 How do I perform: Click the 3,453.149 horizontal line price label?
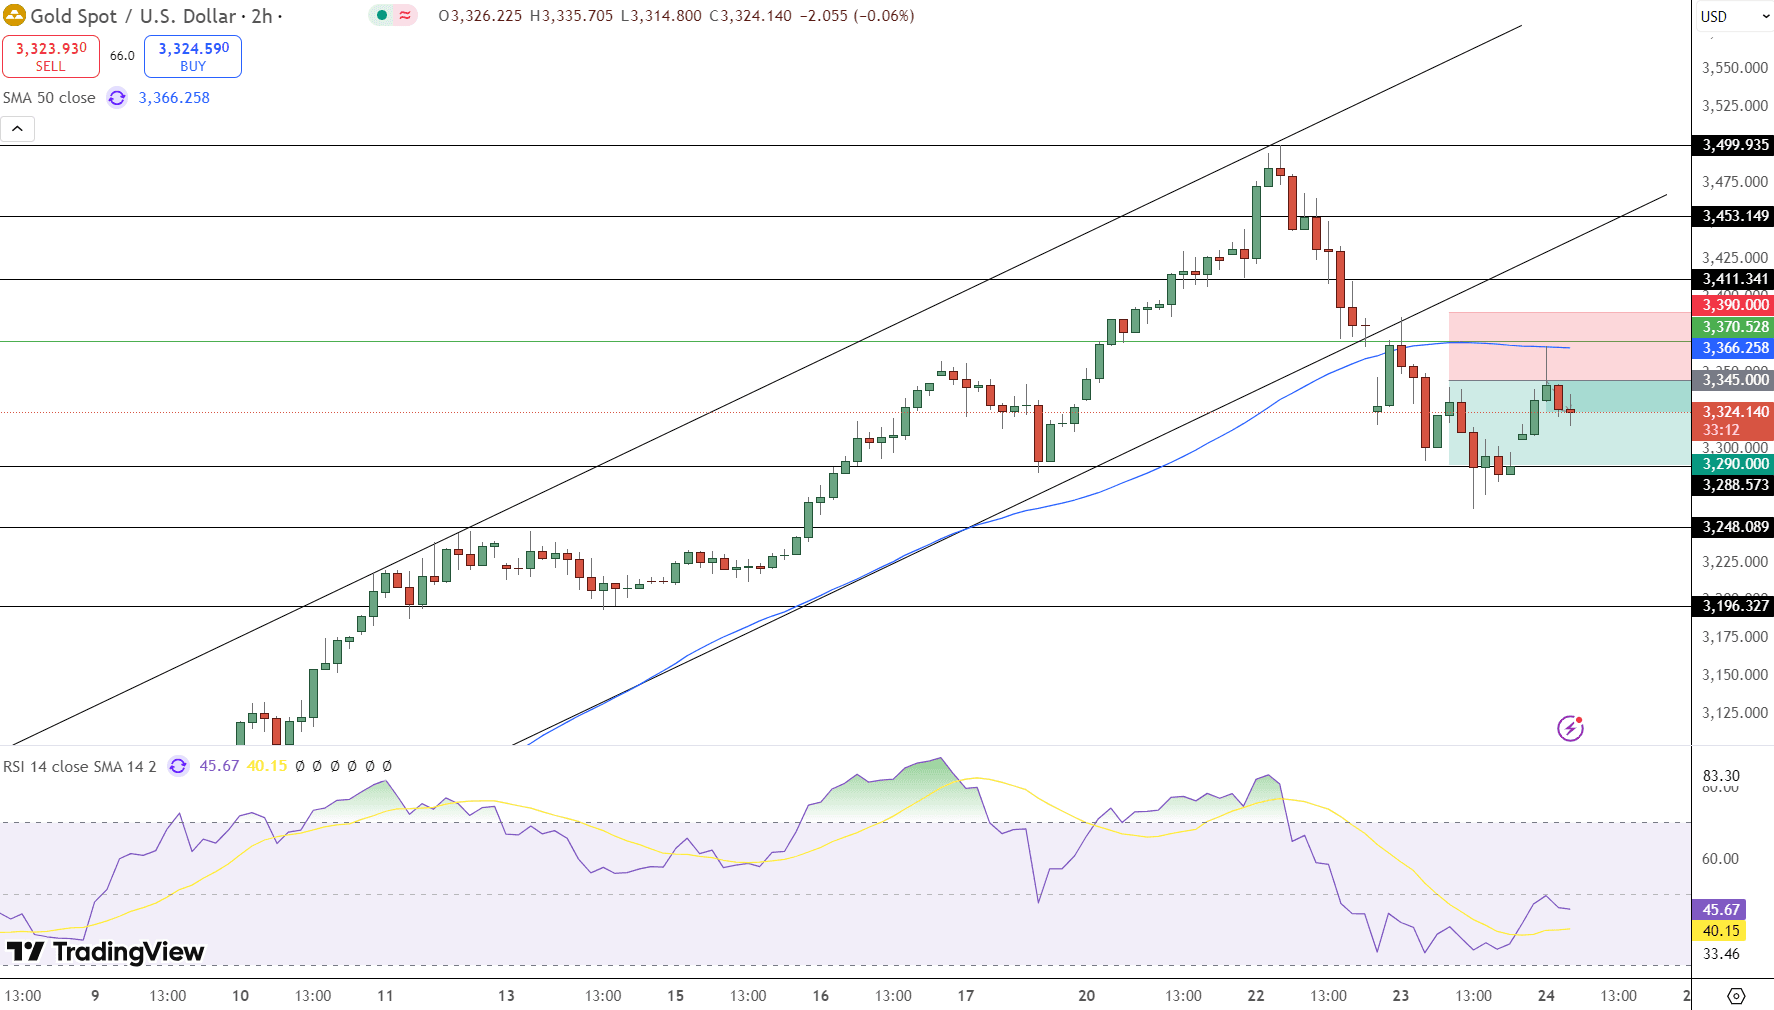pos(1733,216)
